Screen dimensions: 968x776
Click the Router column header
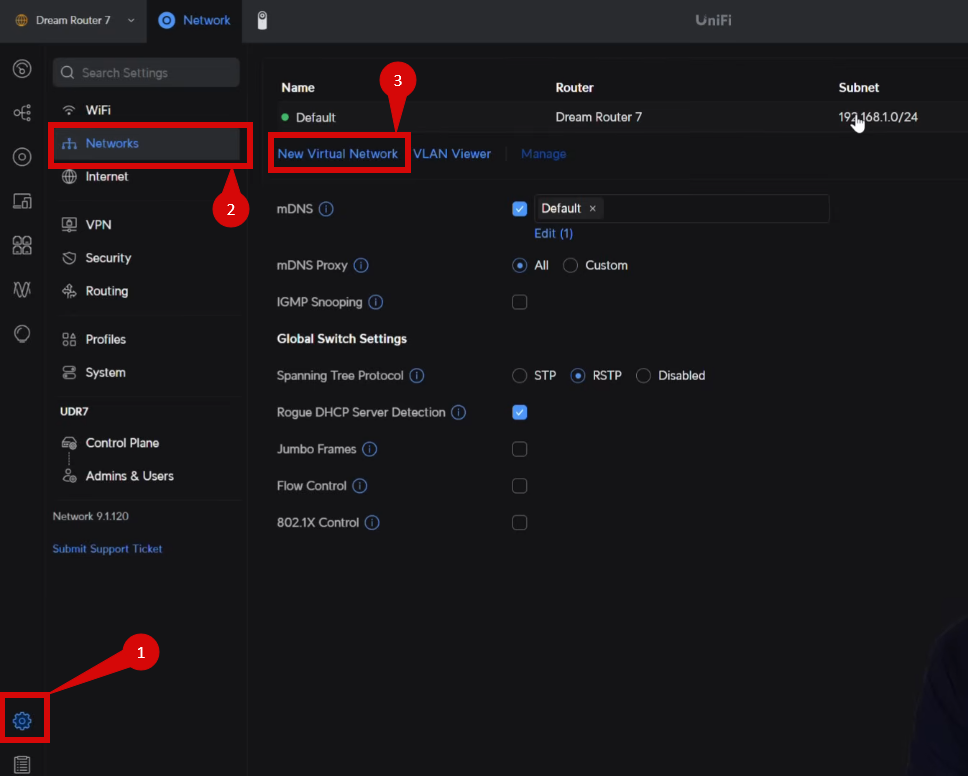[574, 88]
